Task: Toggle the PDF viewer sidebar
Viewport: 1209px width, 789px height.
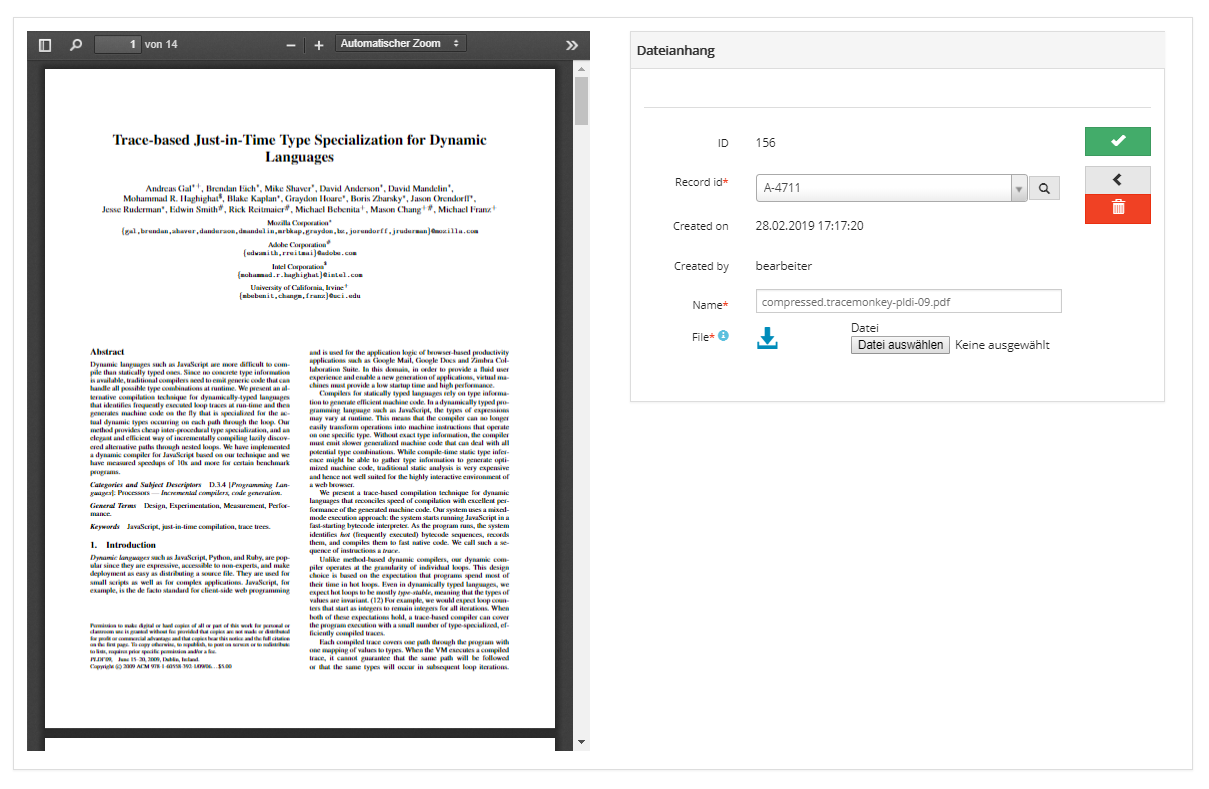Action: [x=44, y=45]
